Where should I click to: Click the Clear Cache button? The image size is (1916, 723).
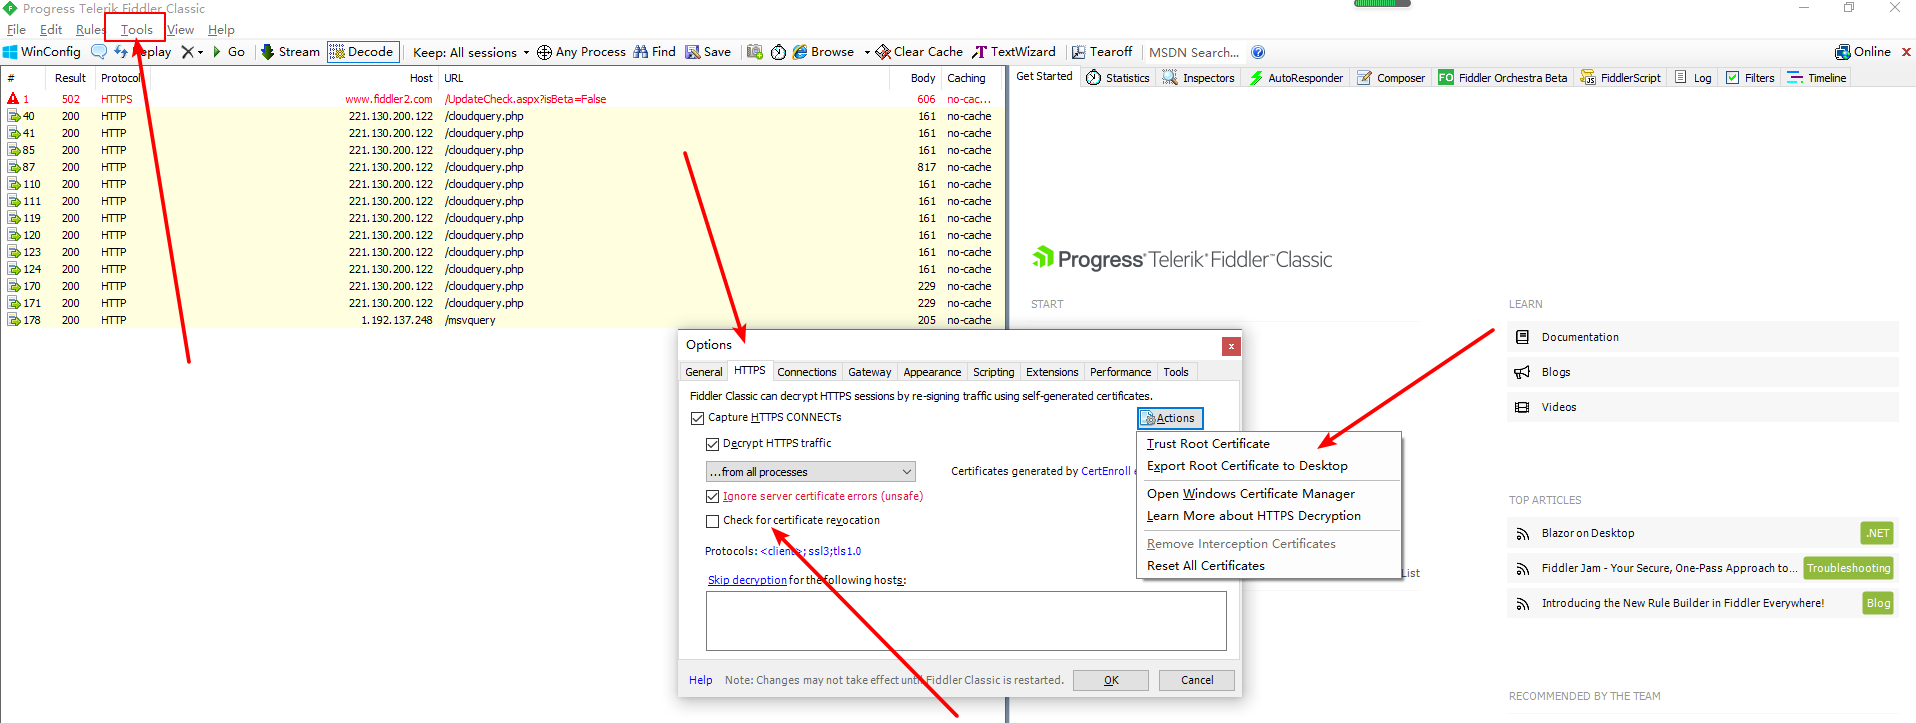tap(919, 52)
